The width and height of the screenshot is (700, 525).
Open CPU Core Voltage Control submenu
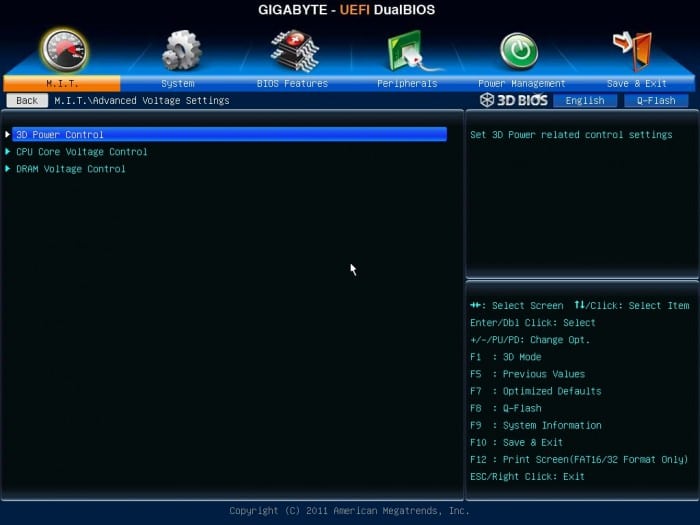[x=82, y=152]
